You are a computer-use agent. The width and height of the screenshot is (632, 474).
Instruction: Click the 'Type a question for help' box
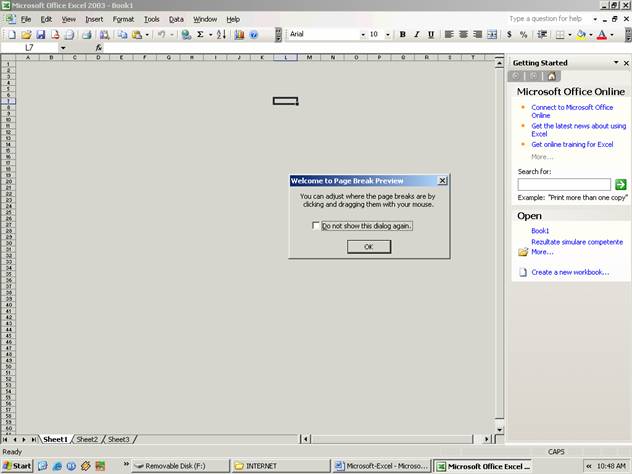coord(548,19)
